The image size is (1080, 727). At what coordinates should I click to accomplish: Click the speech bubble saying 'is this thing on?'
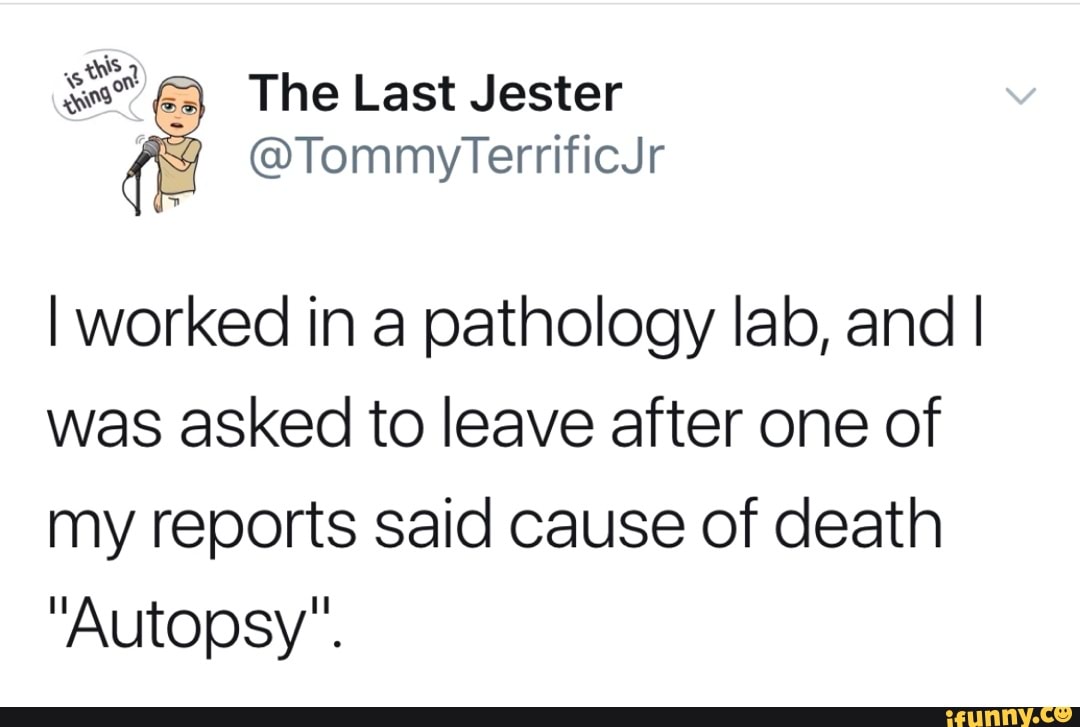pyautogui.click(x=95, y=85)
